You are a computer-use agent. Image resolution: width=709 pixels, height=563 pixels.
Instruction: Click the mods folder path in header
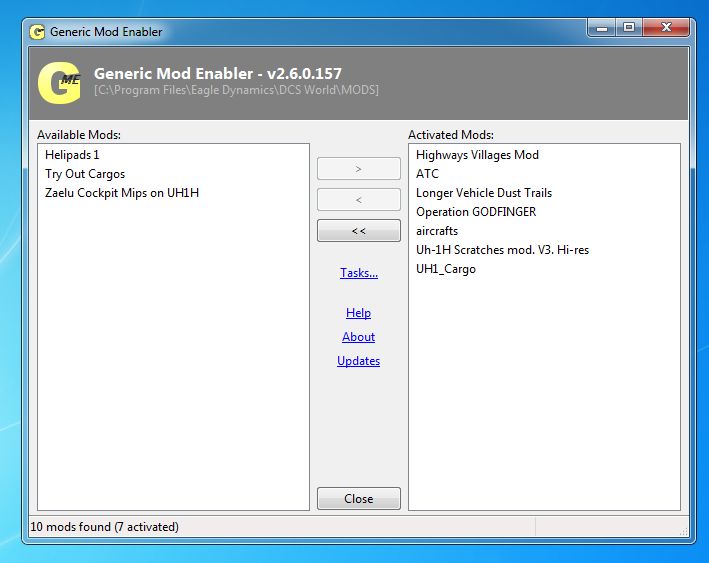pyautogui.click(x=236, y=90)
